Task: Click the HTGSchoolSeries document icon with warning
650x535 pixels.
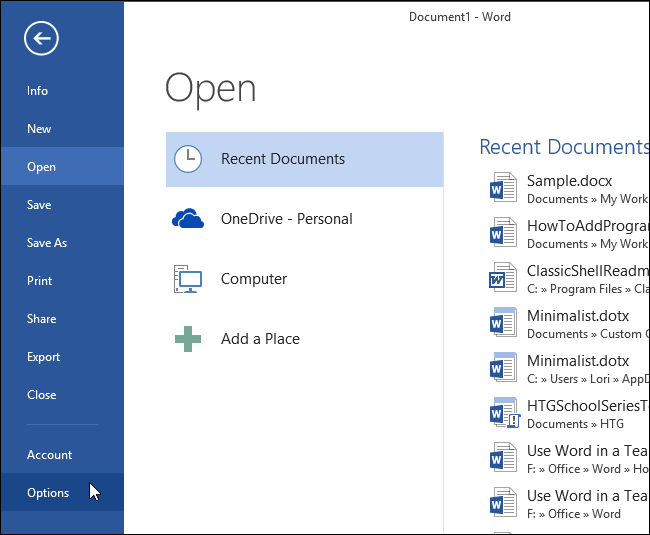Action: (x=504, y=413)
